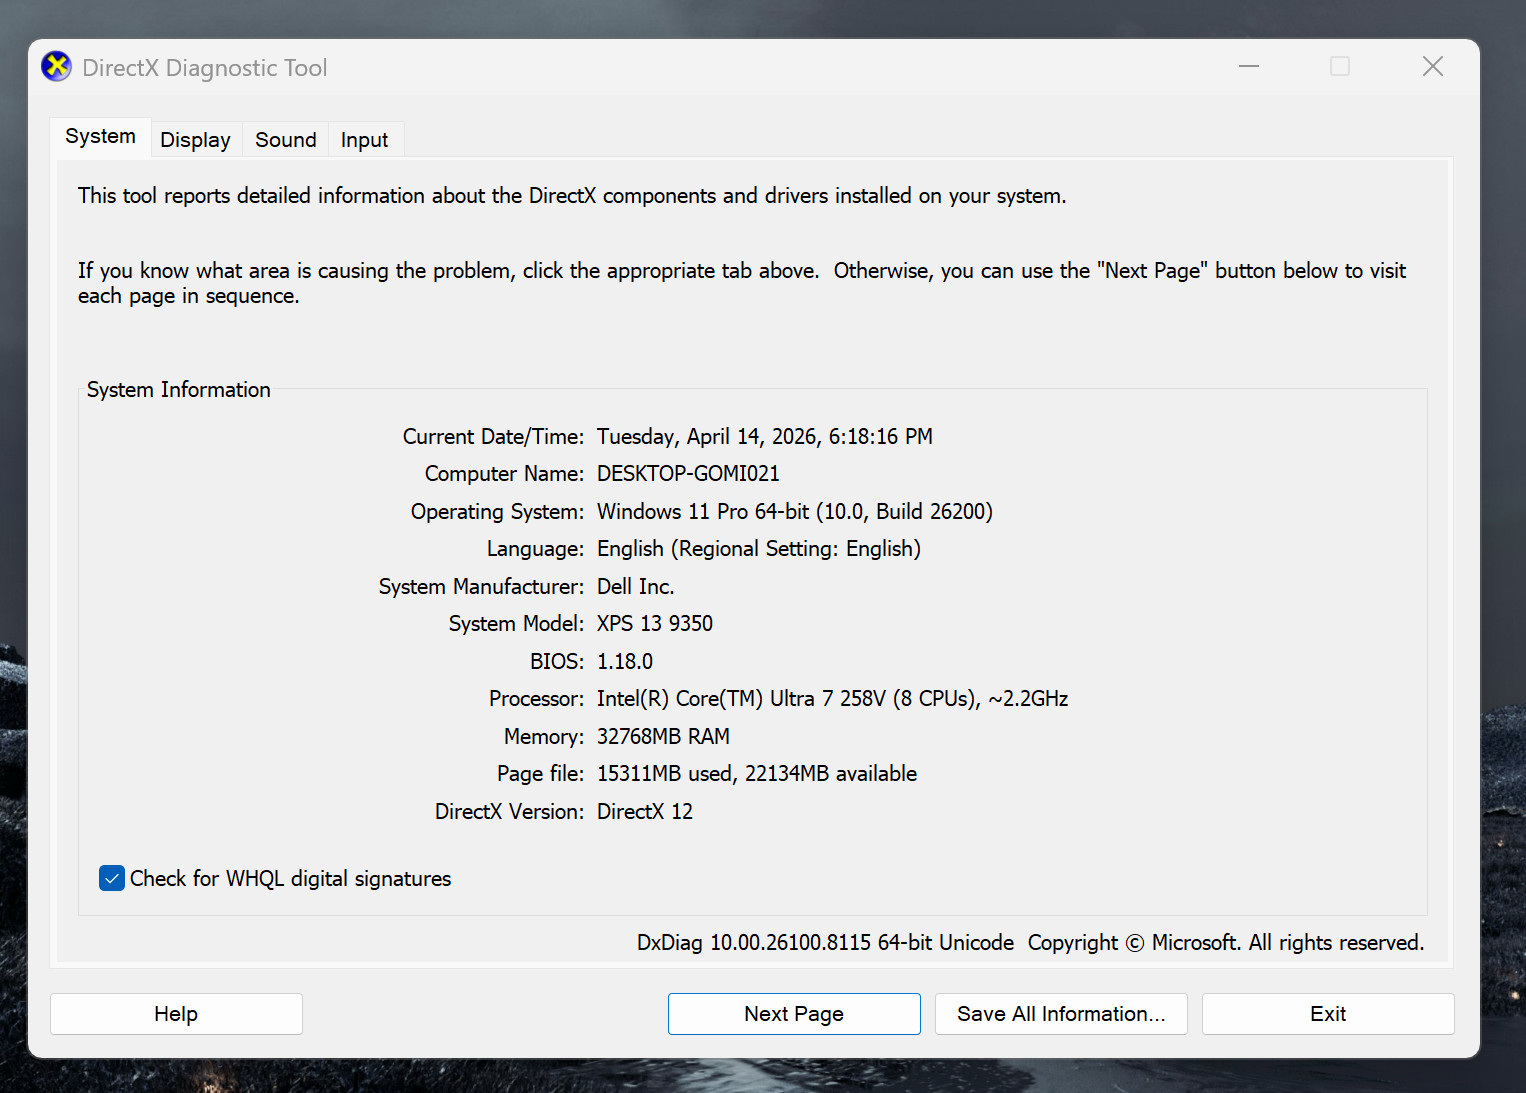Open the Display tab
Image resolution: width=1526 pixels, height=1093 pixels.
[x=195, y=140]
